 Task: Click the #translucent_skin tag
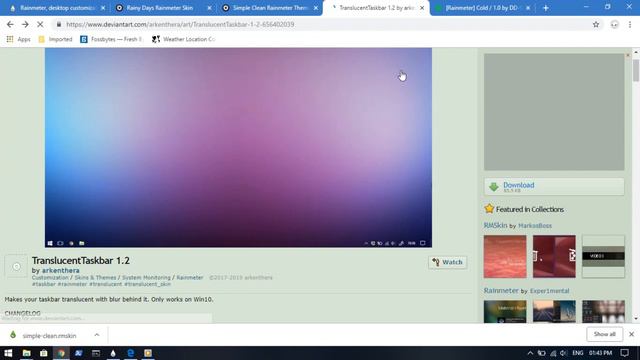click(x=147, y=284)
